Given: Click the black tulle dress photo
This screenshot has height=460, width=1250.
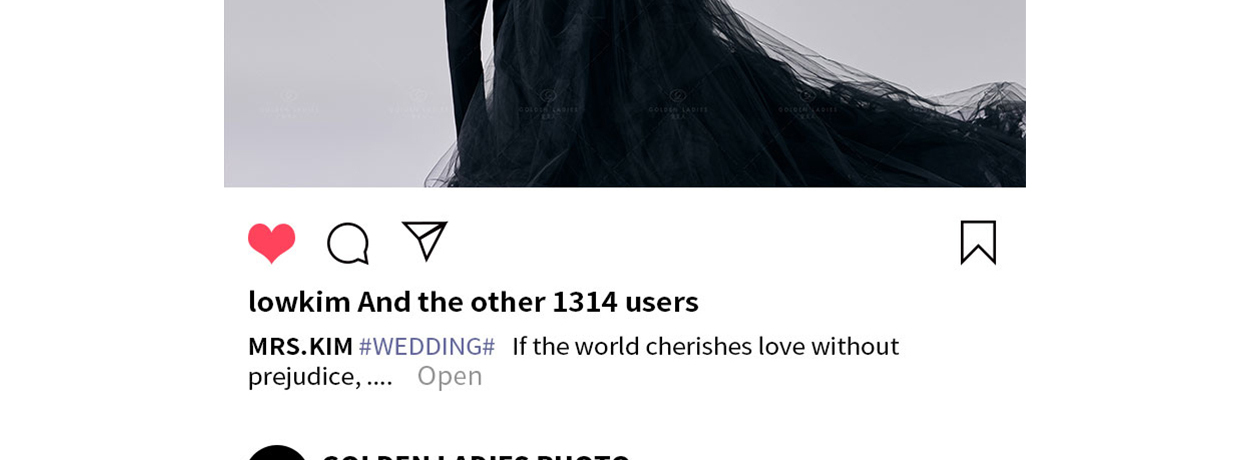Looking at the screenshot, I should (x=625, y=94).
